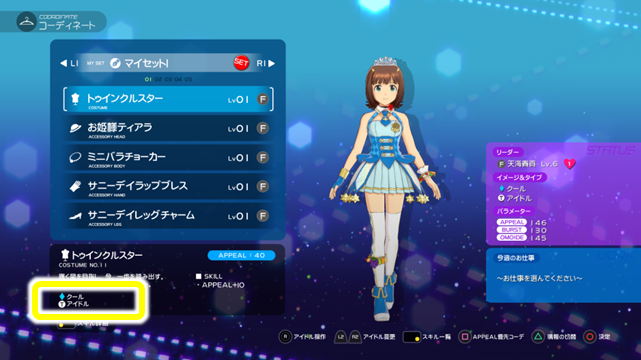The image size is (641, 360).
Task: Click the set page indicator 01 02 03 04 05
Action: pyautogui.click(x=168, y=79)
